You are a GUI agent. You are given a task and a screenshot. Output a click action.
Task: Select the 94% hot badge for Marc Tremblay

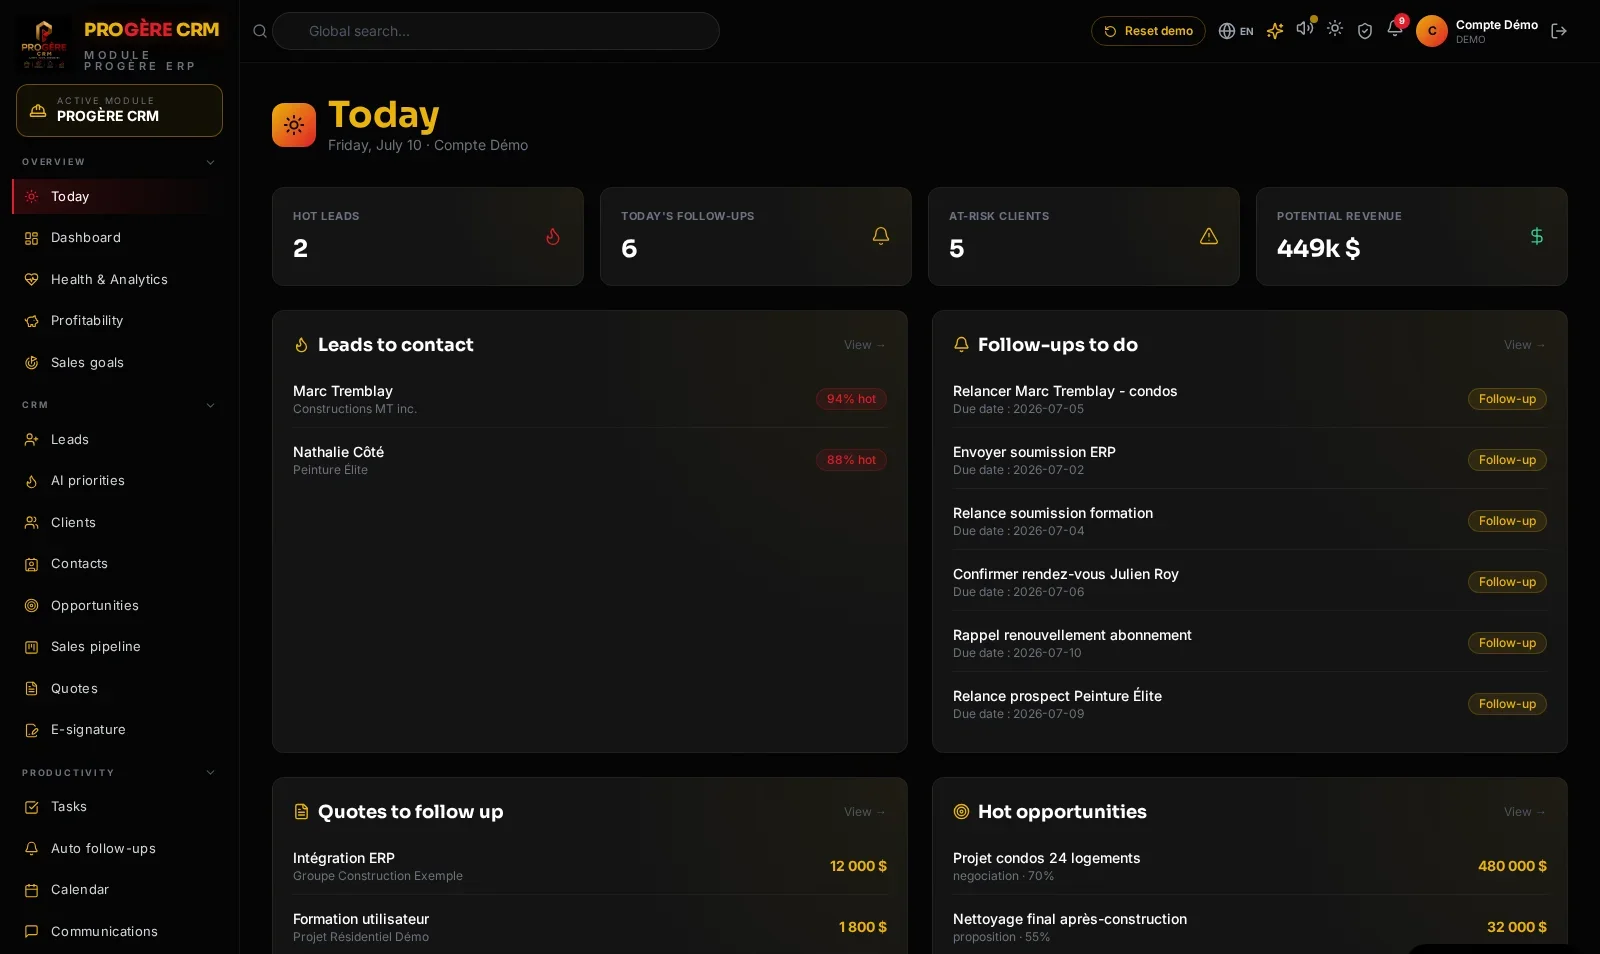tap(851, 399)
